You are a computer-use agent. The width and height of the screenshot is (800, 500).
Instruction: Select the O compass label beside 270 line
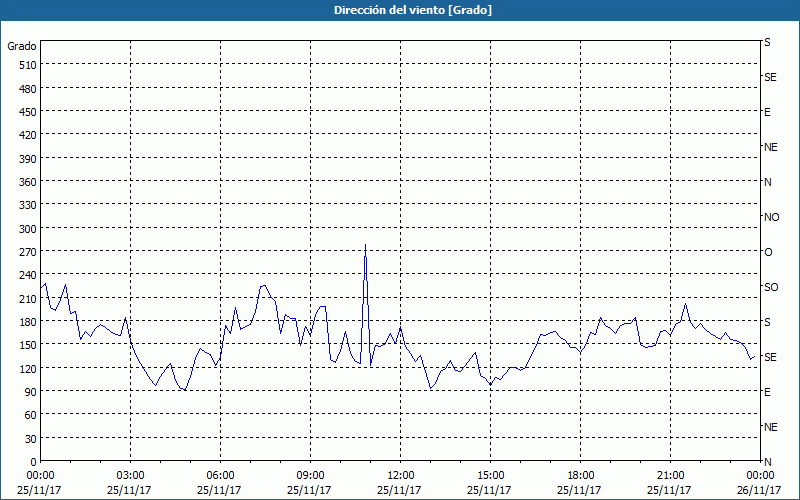click(768, 253)
